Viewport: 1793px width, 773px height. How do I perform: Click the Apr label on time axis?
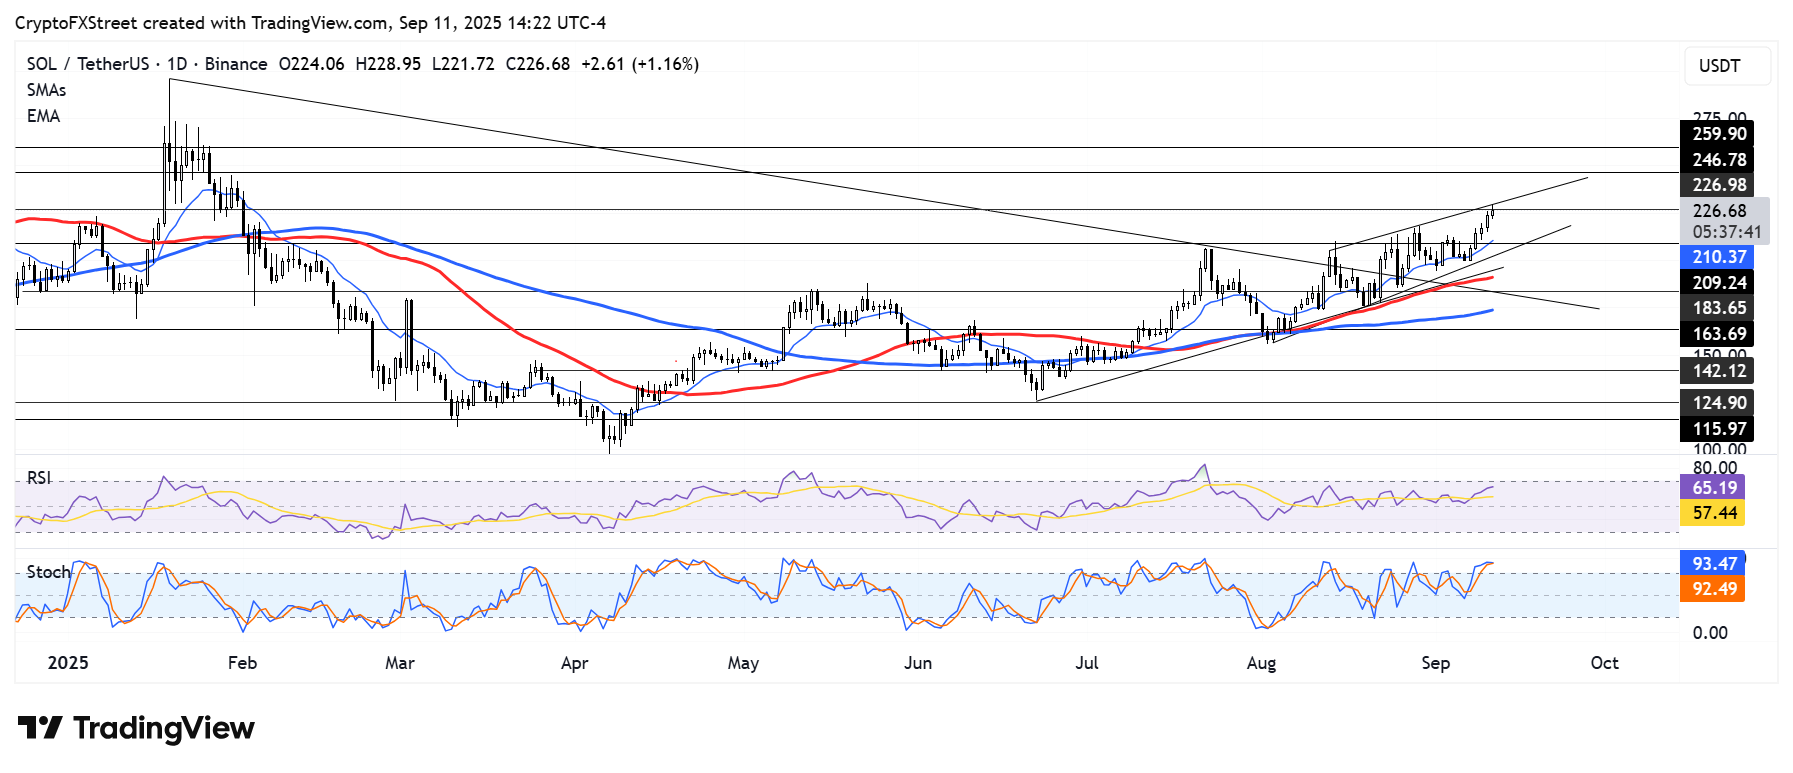[x=574, y=663]
